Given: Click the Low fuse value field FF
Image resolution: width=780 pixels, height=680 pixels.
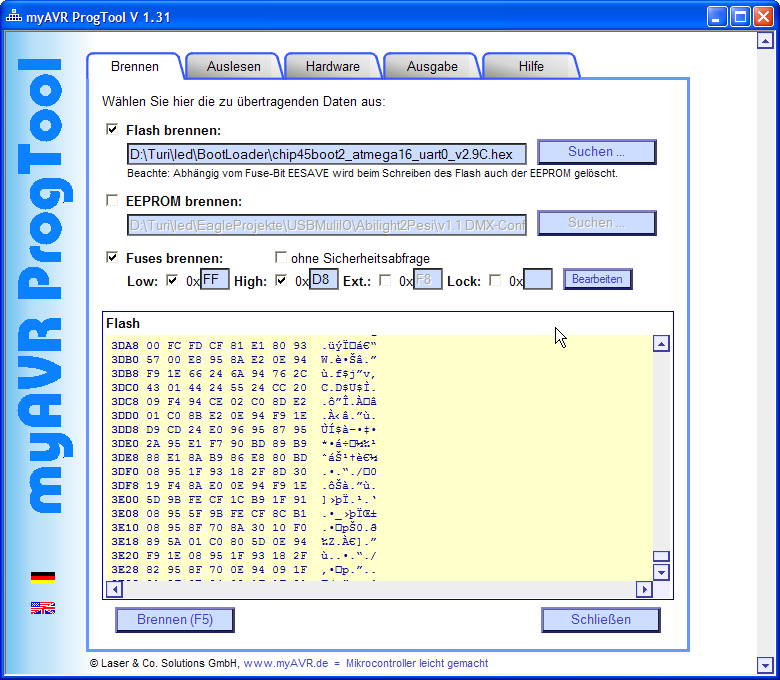Looking at the screenshot, I should click(x=214, y=279).
